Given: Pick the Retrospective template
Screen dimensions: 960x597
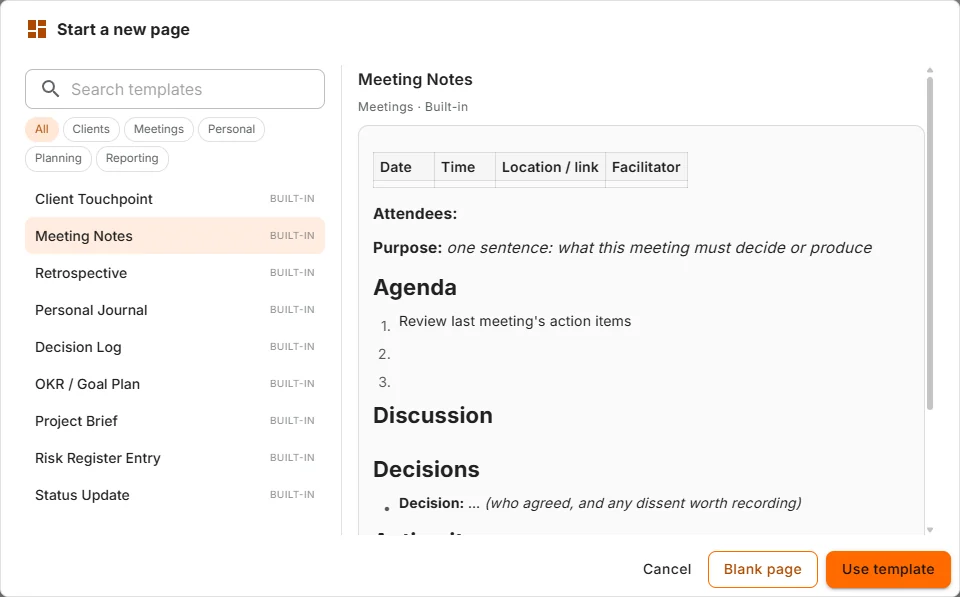Looking at the screenshot, I should [x=175, y=273].
